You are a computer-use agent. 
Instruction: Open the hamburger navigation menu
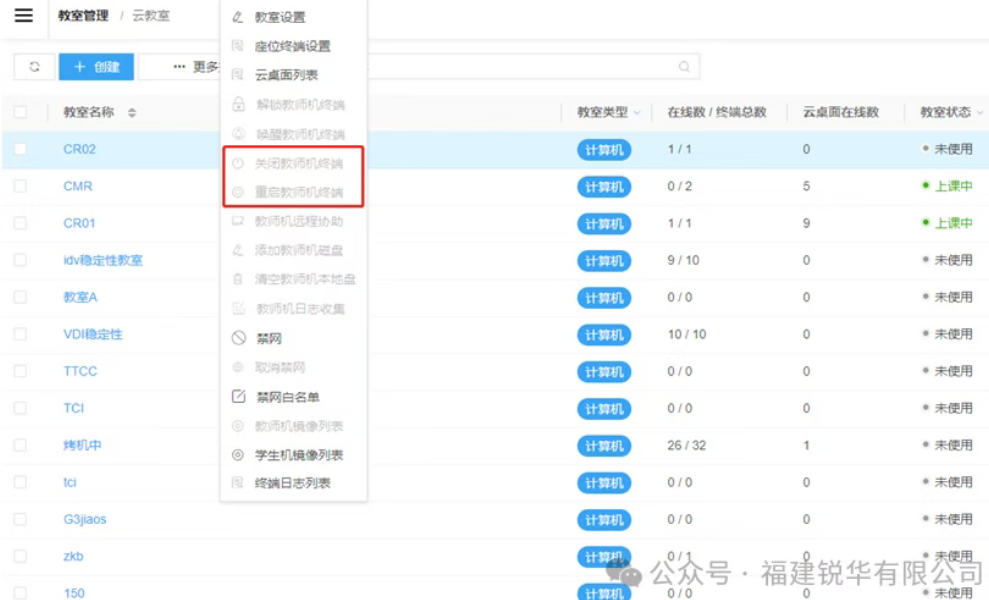(22, 15)
